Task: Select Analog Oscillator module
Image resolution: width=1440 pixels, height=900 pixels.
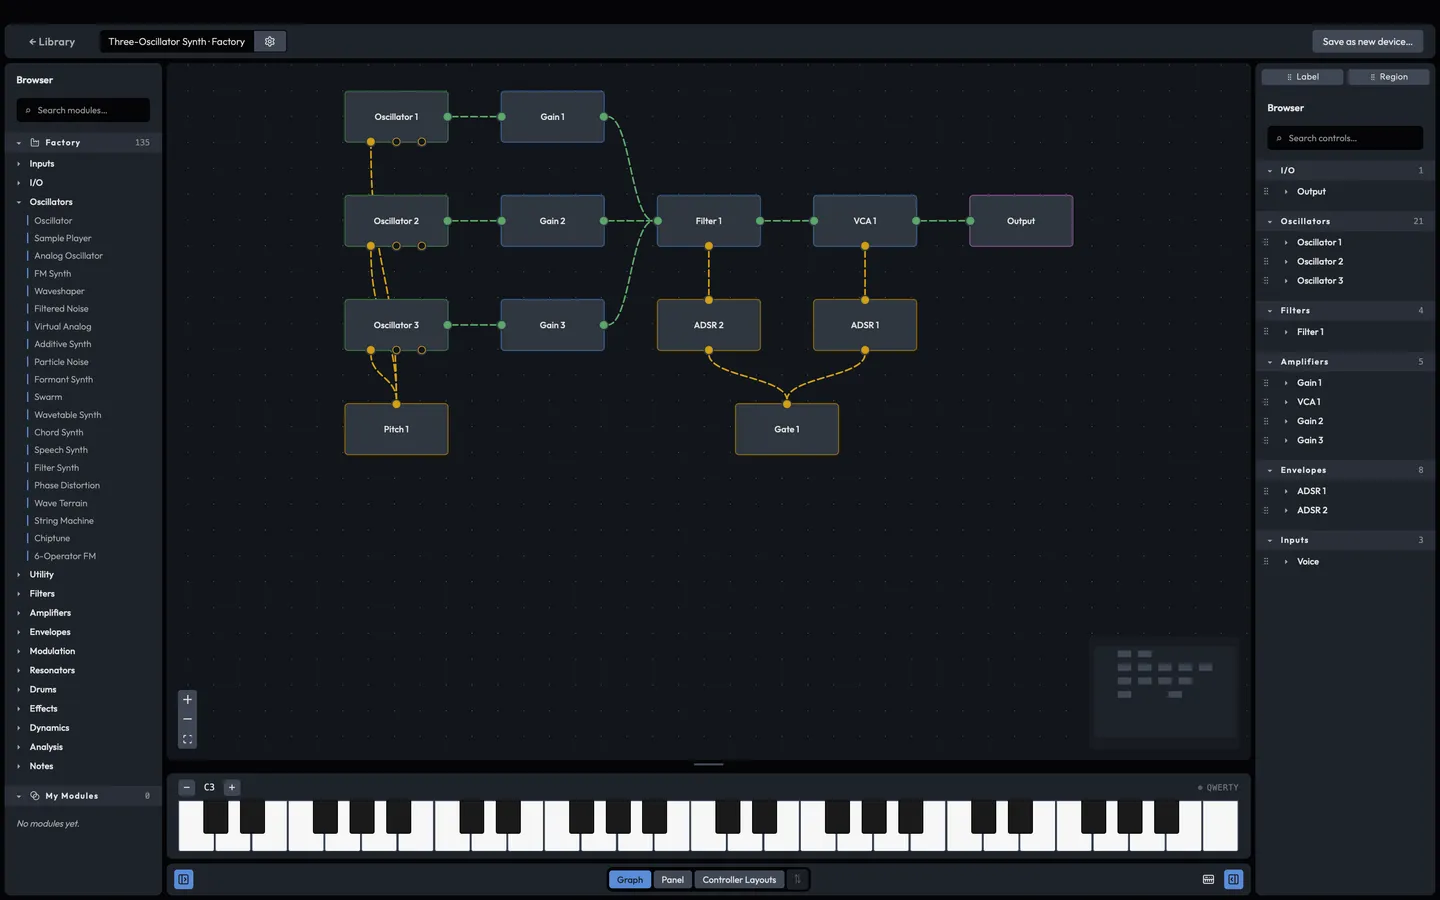Action: click(x=68, y=256)
